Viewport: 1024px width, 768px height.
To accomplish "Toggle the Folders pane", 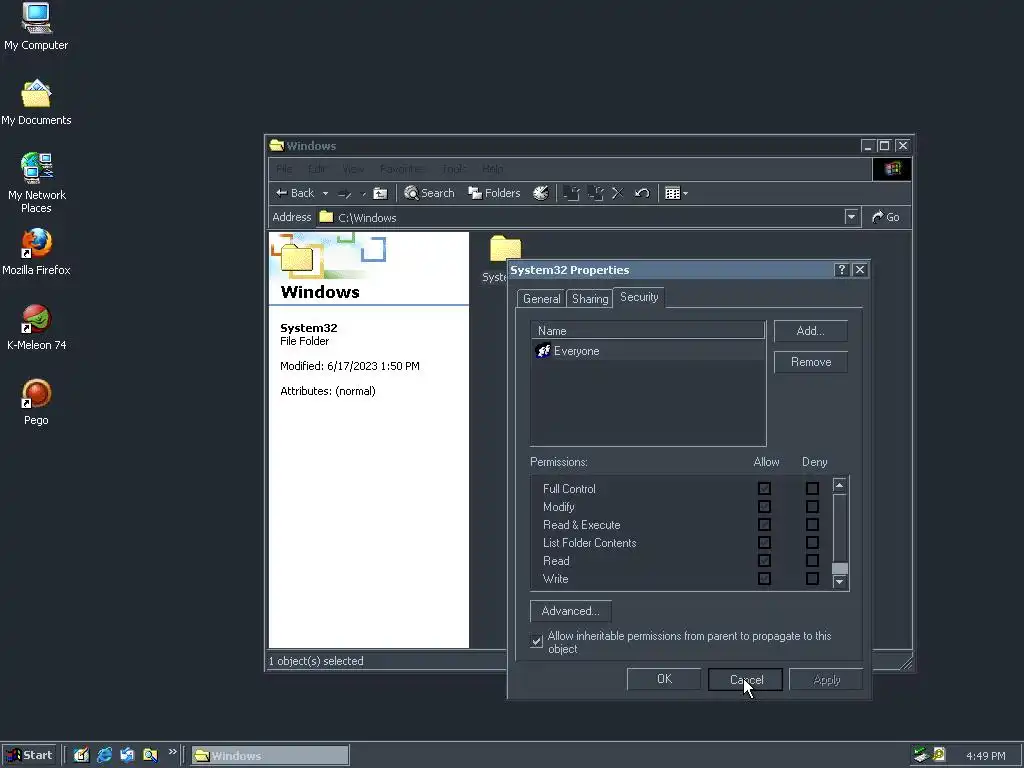I will pyautogui.click(x=494, y=193).
